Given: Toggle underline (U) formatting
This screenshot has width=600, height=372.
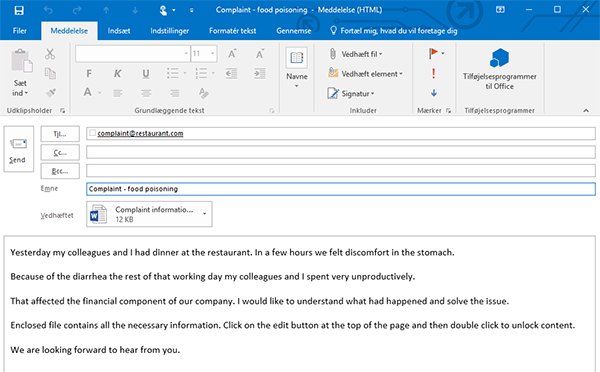Looking at the screenshot, I should [x=146, y=73].
